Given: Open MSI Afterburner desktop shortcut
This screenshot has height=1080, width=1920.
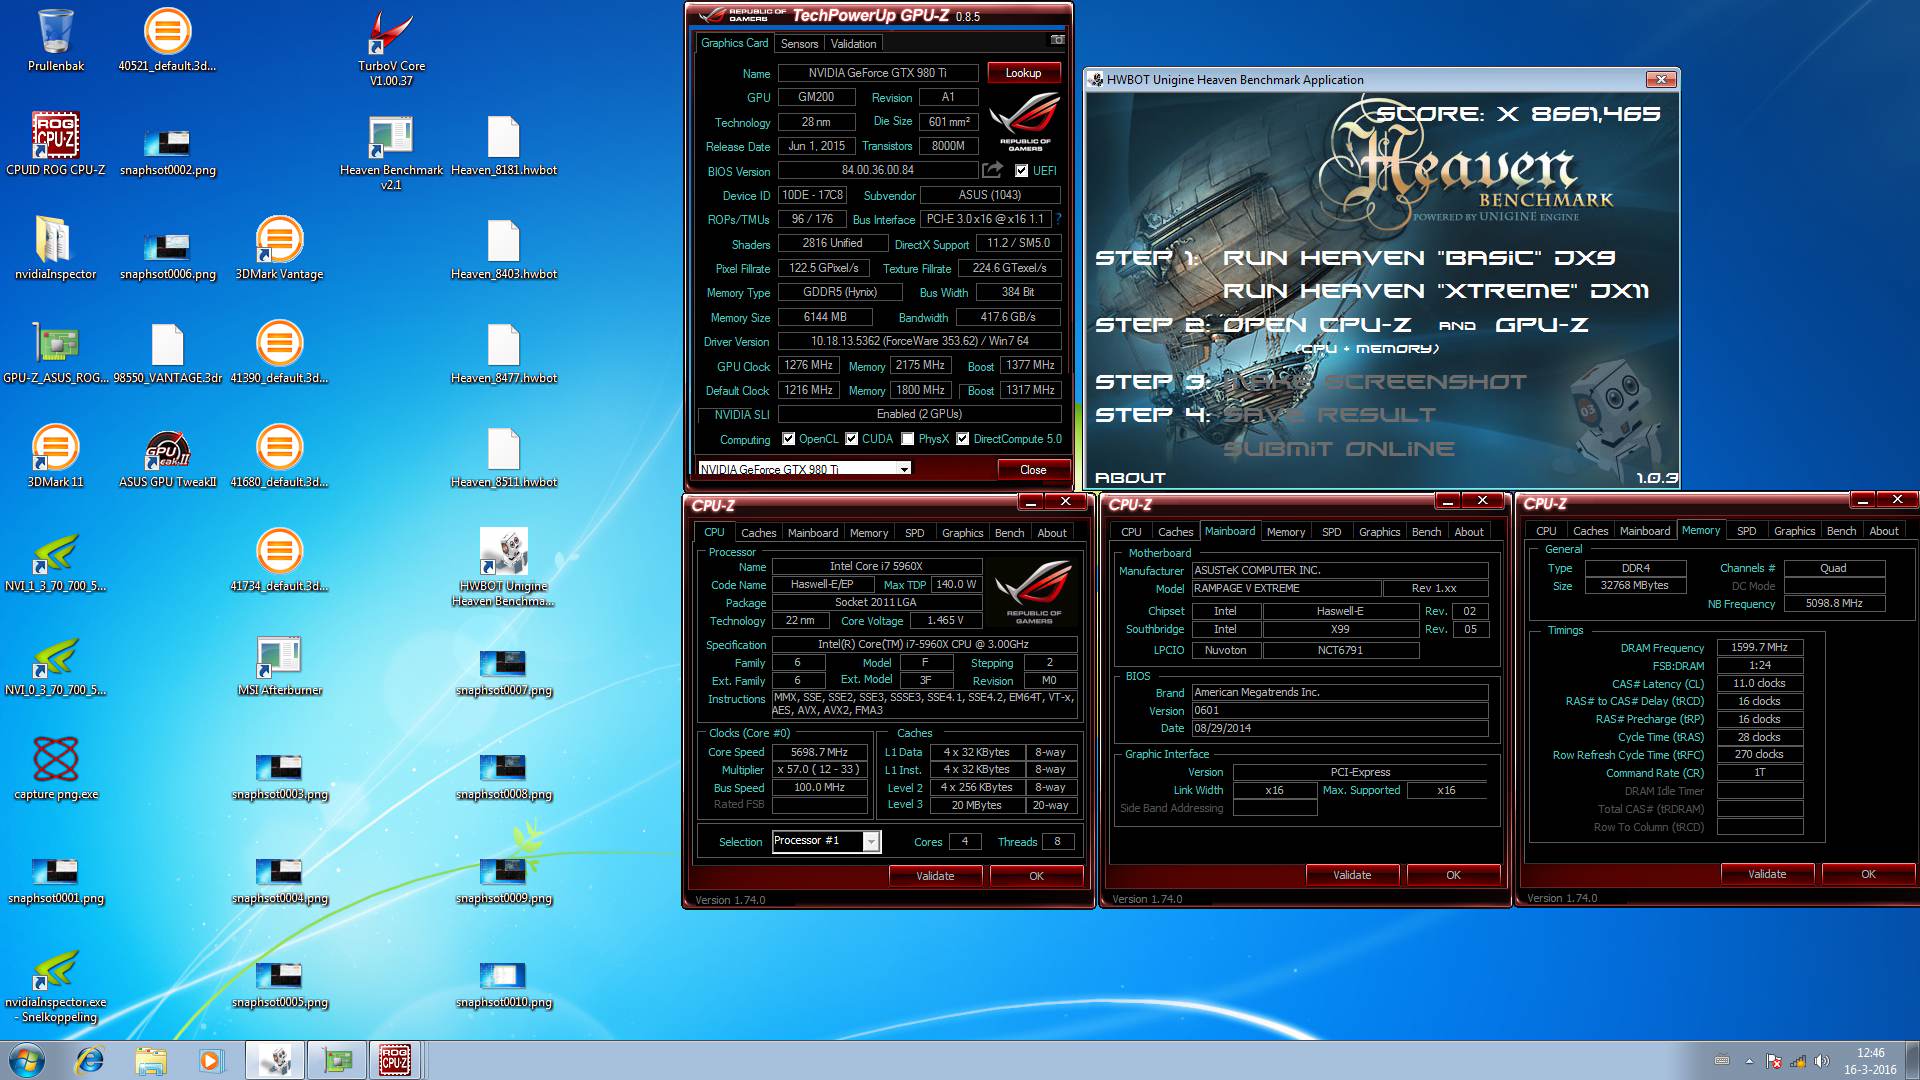Looking at the screenshot, I should pos(279,664).
